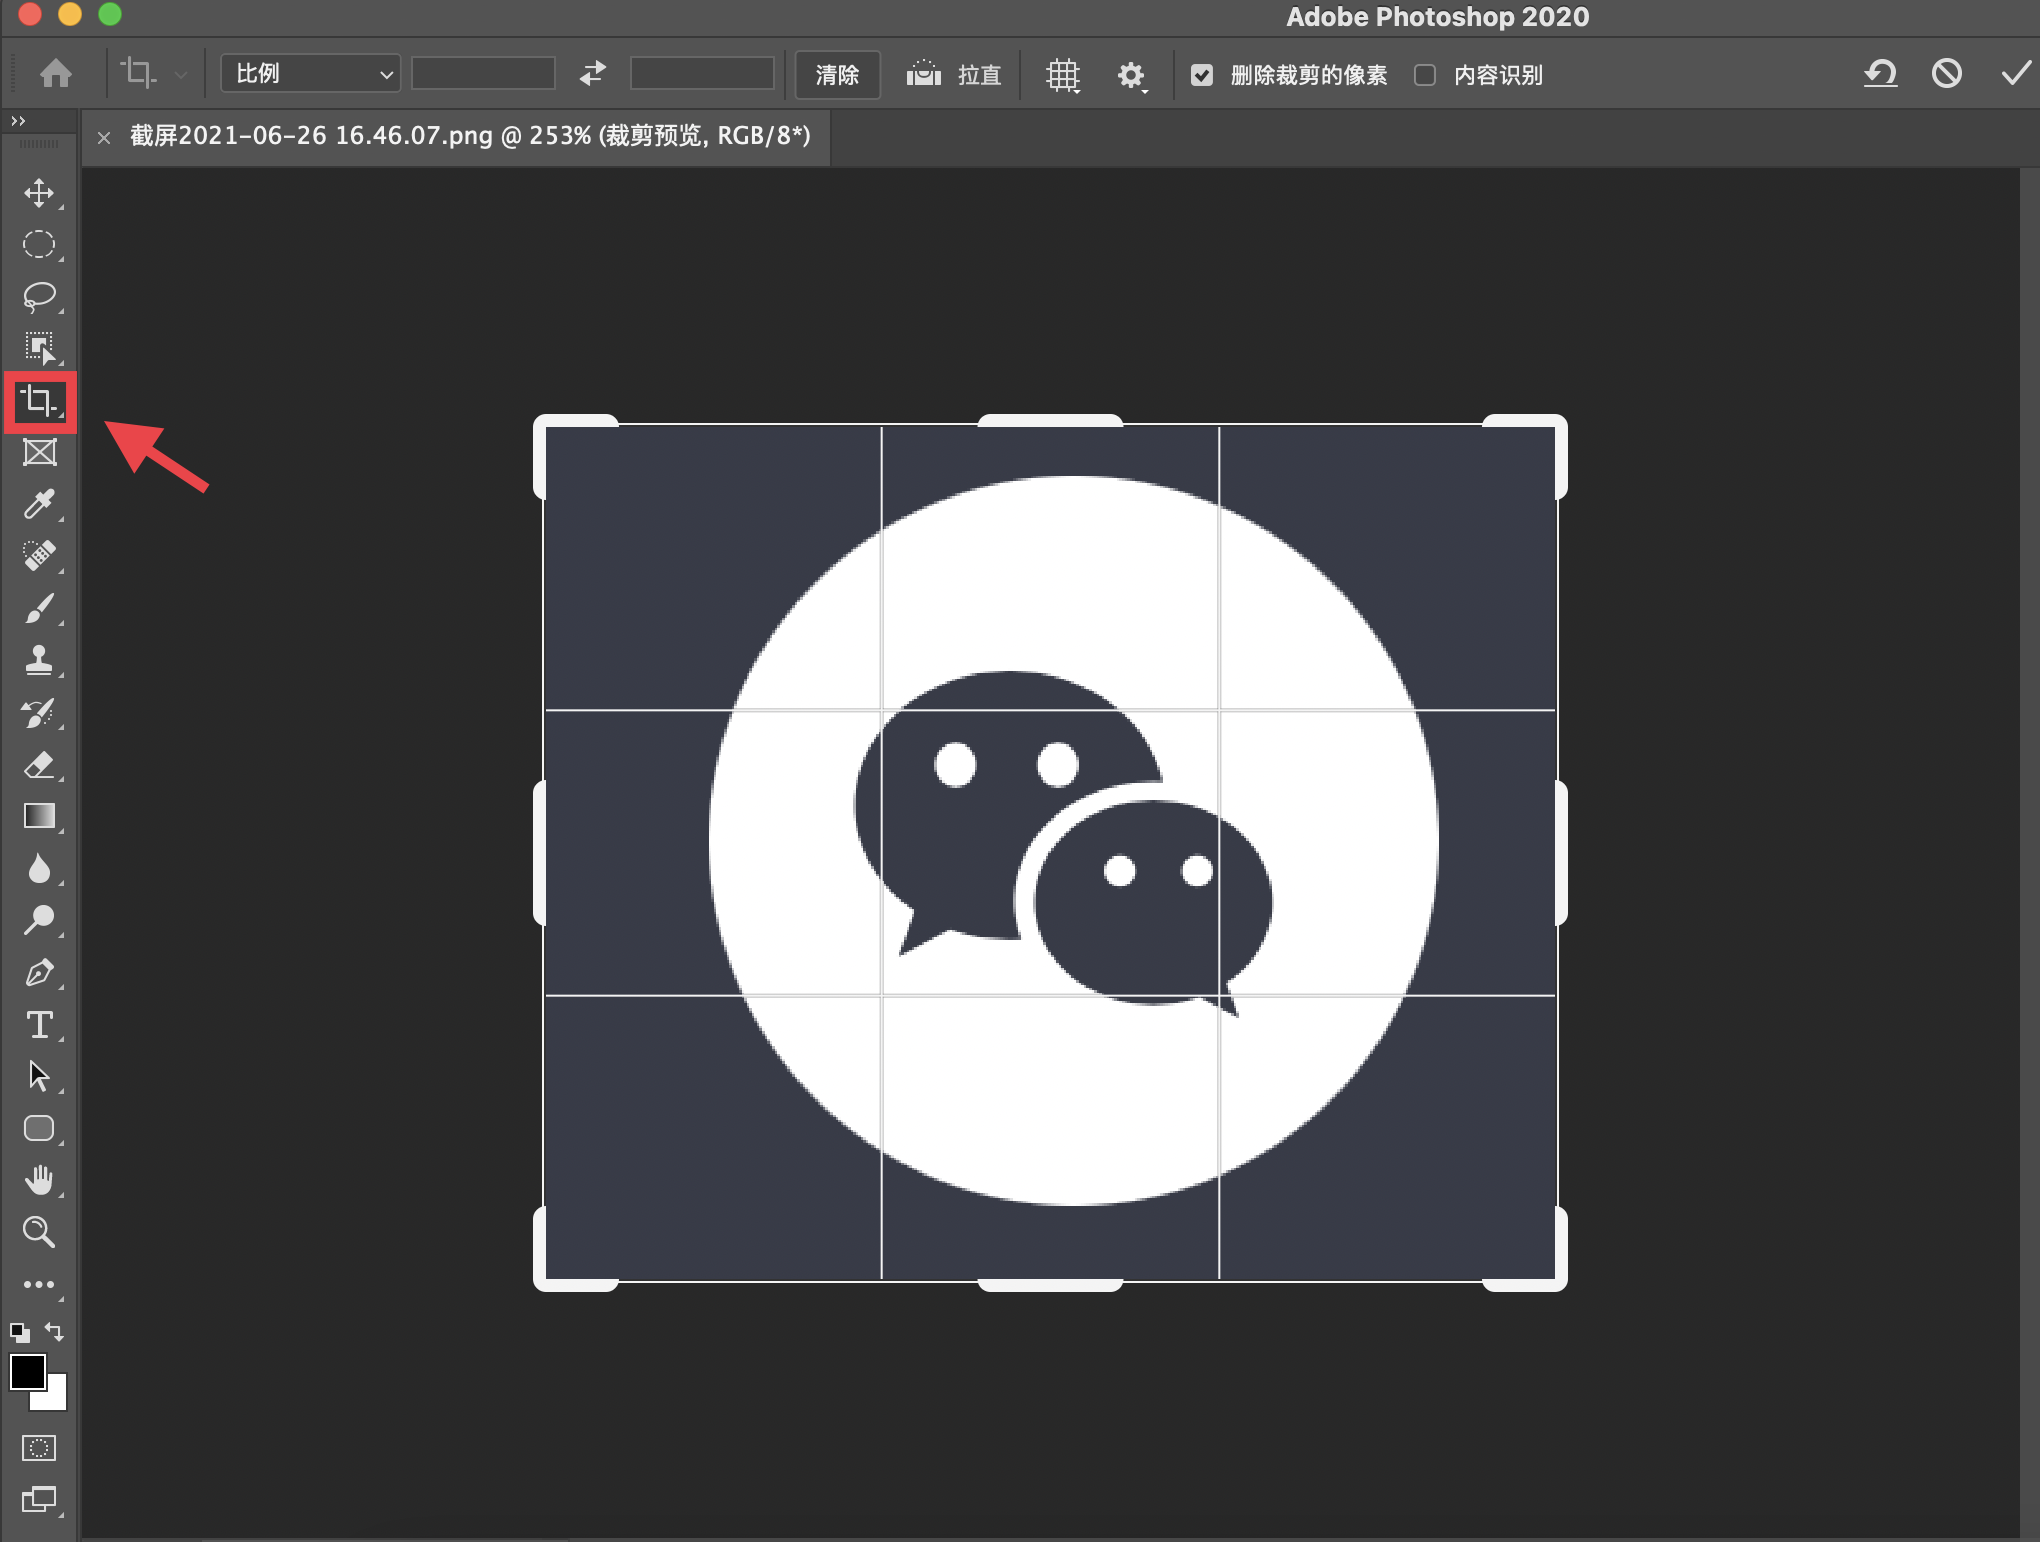Click the crop height input field
Screen dimensions: 2040x1542
click(x=702, y=74)
